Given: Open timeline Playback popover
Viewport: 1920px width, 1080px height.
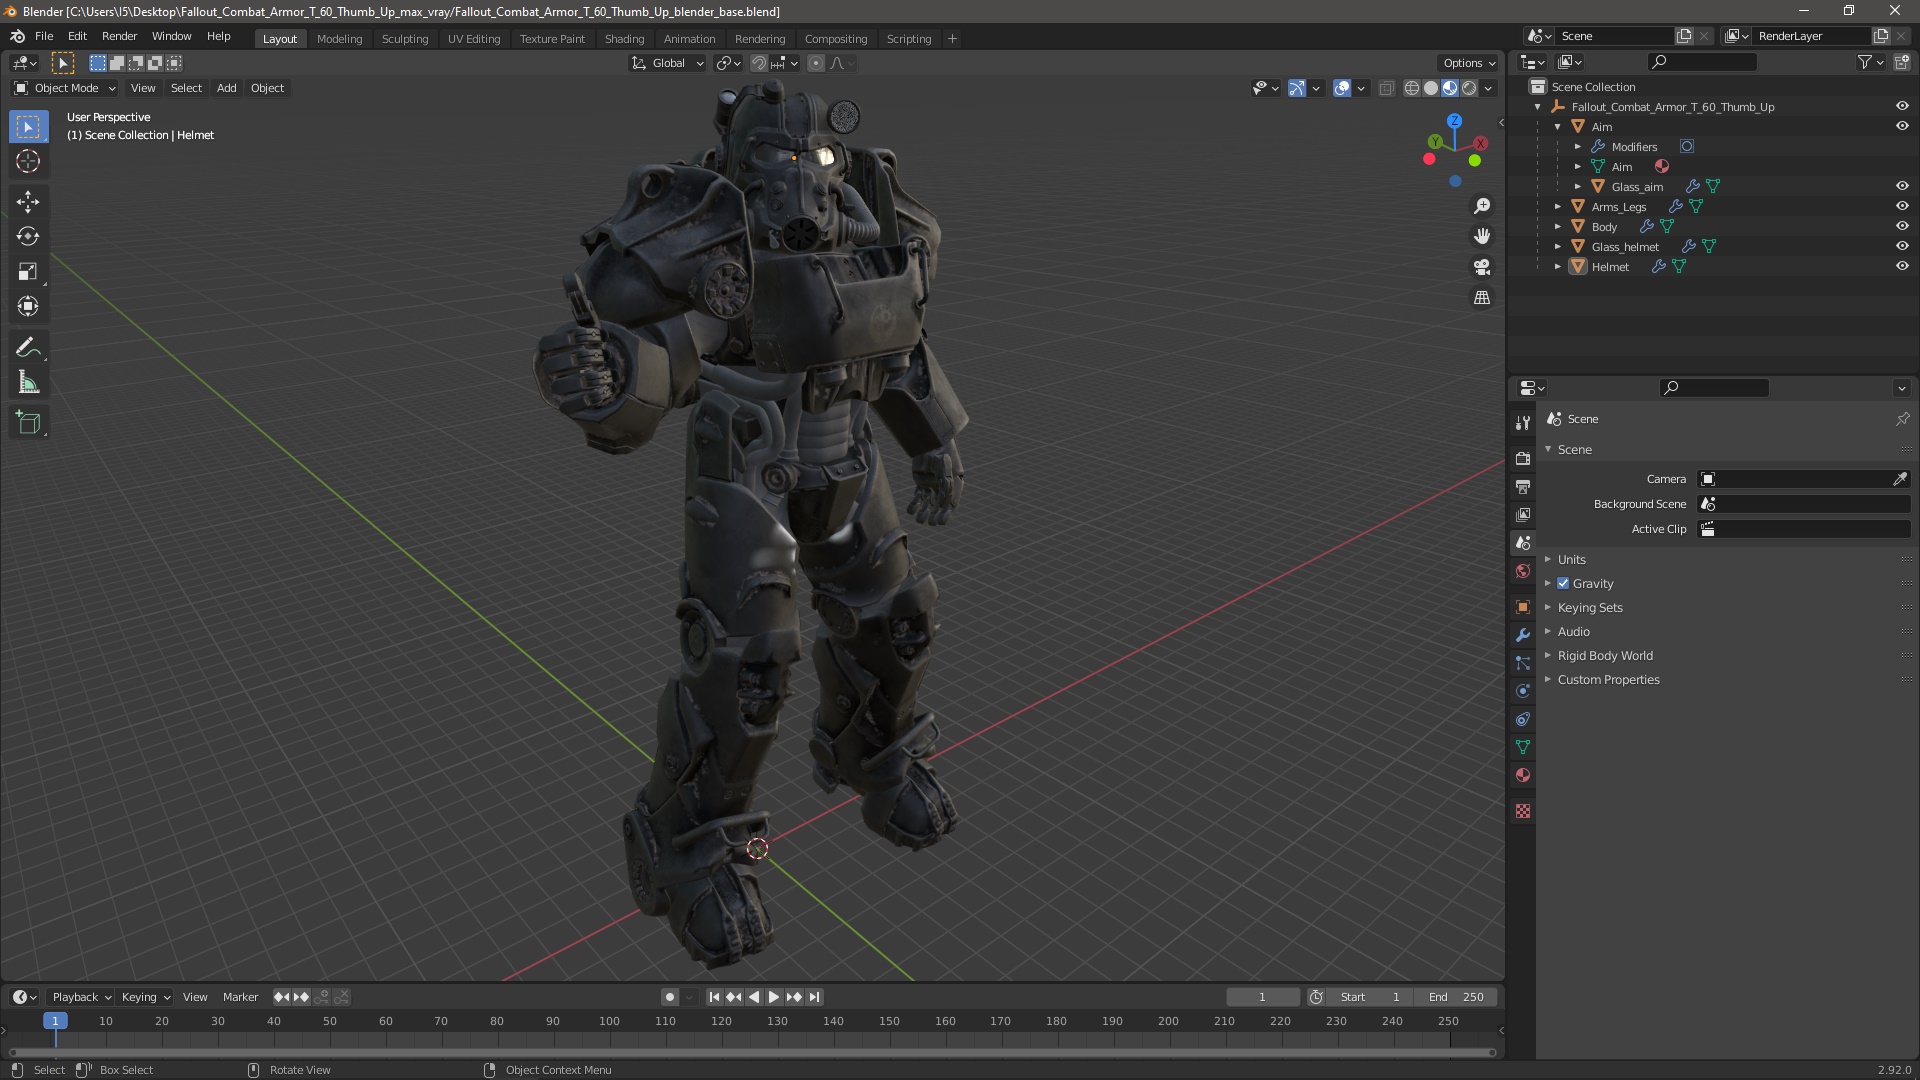Looking at the screenshot, I should (81, 997).
